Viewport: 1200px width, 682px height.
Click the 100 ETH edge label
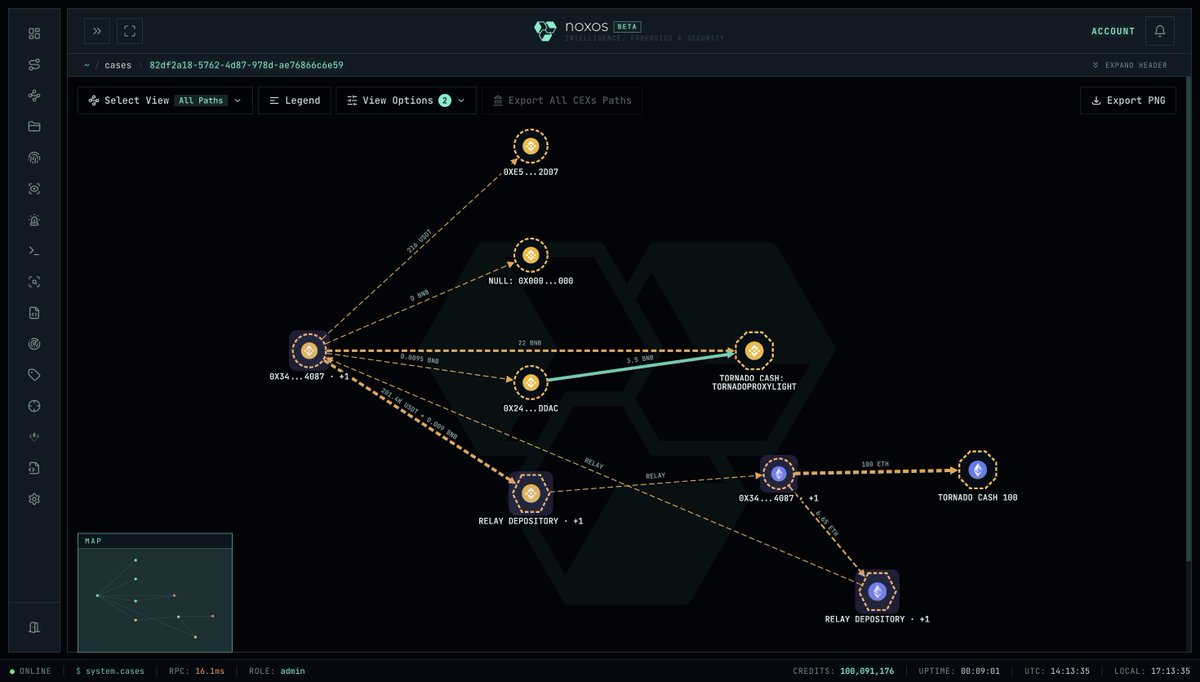point(875,464)
